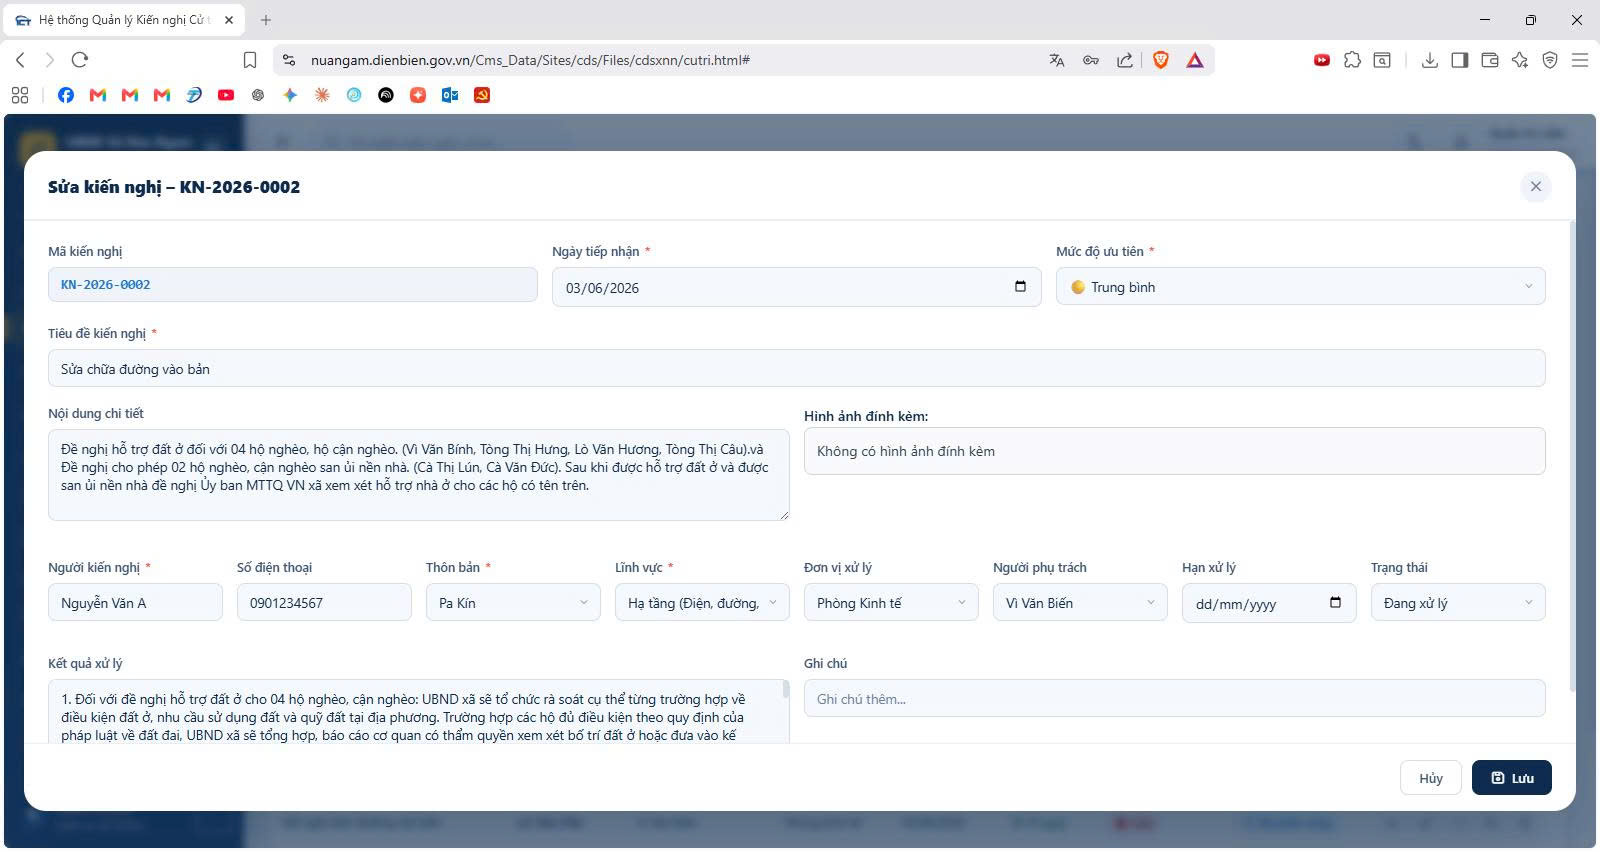1600x852 pixels.
Task: Expand the Trạng thái dropdown
Action: click(1458, 603)
